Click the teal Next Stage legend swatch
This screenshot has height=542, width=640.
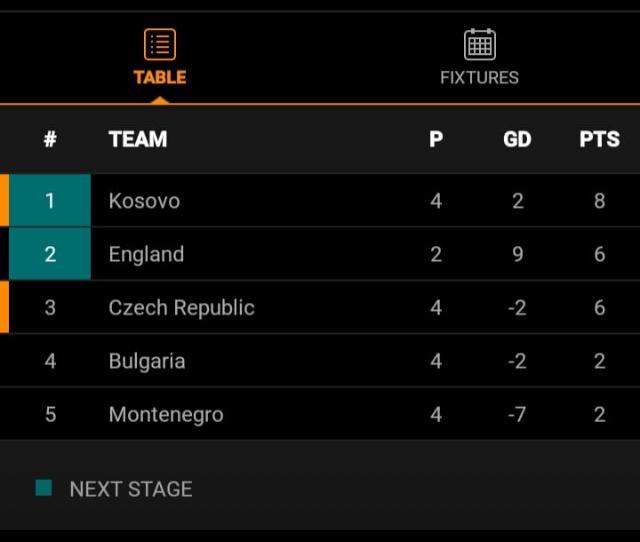(43, 489)
